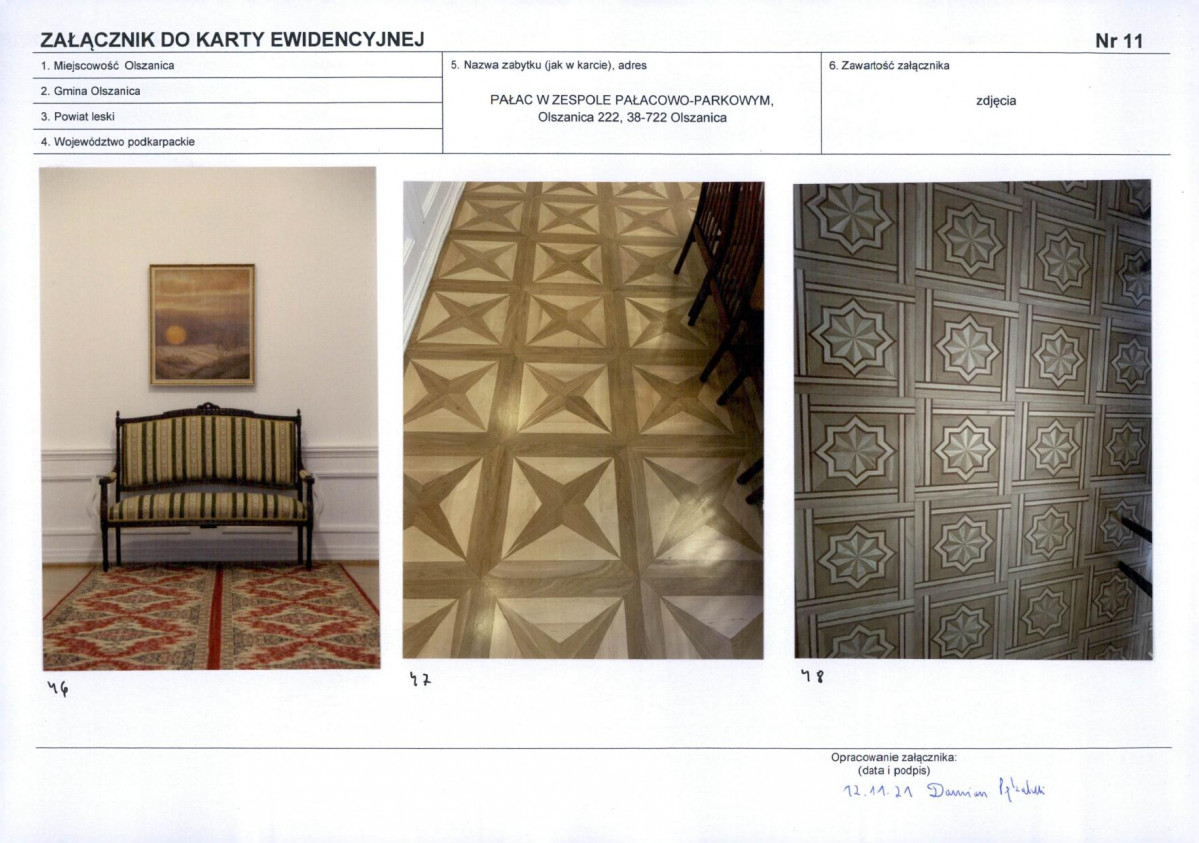This screenshot has width=1199, height=843.
Task: Click the Województwo podkarpackie field
Action: point(238,142)
